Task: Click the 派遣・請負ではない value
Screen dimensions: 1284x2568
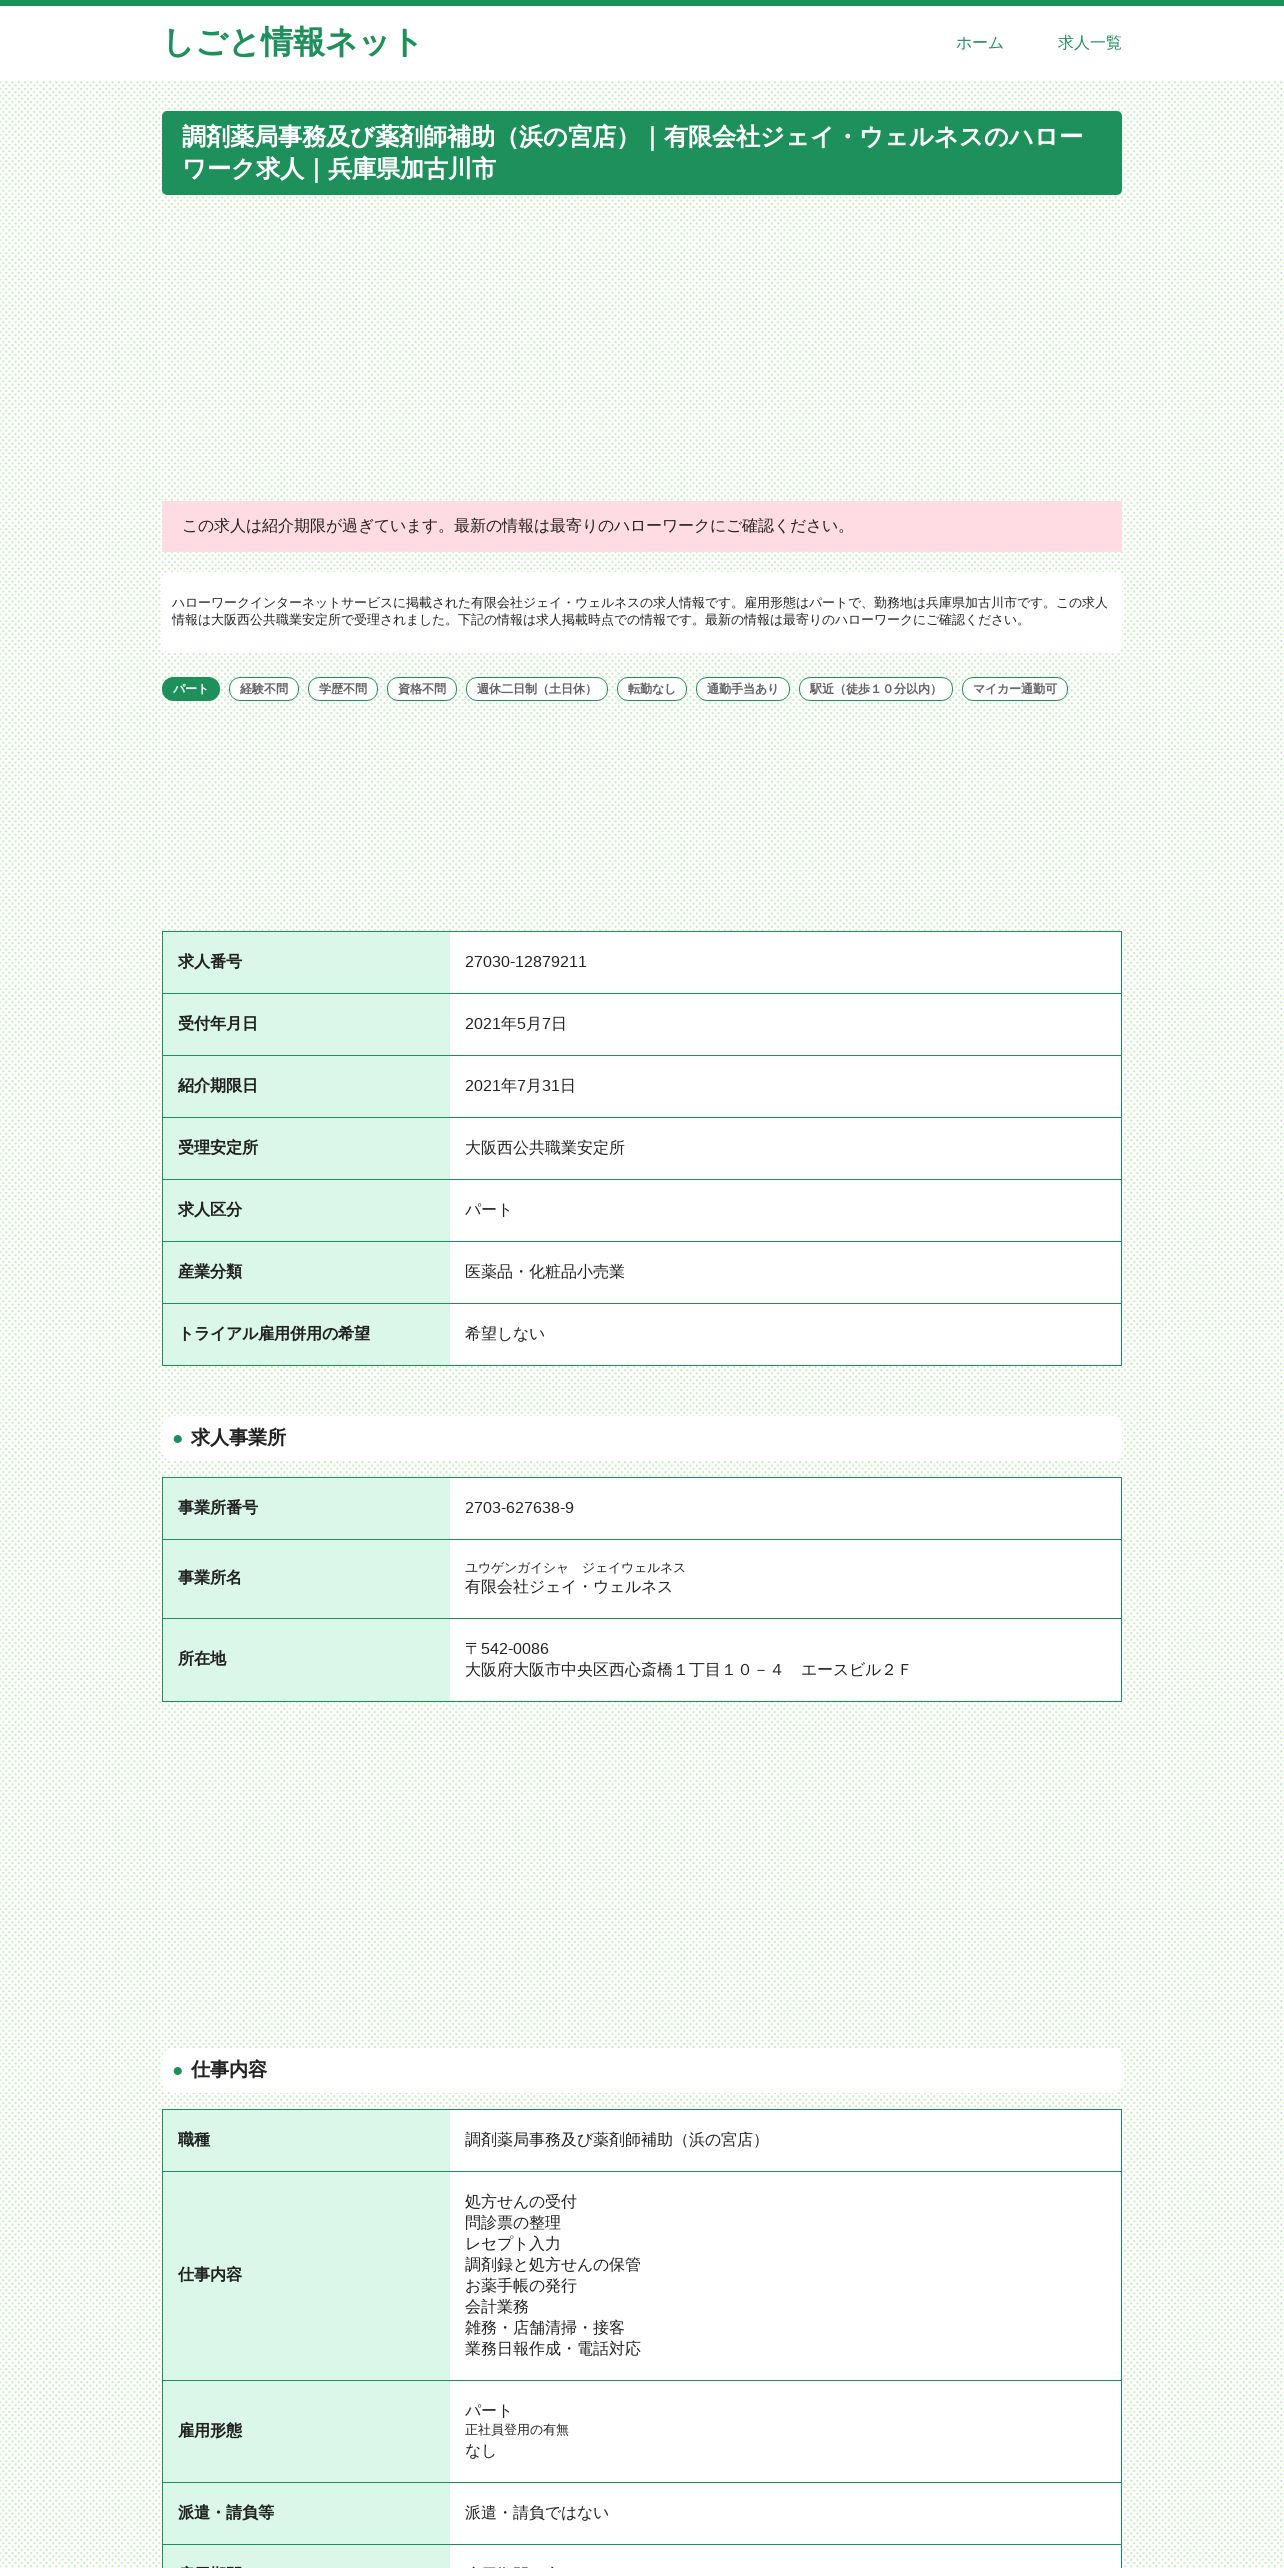Action: [537, 2513]
